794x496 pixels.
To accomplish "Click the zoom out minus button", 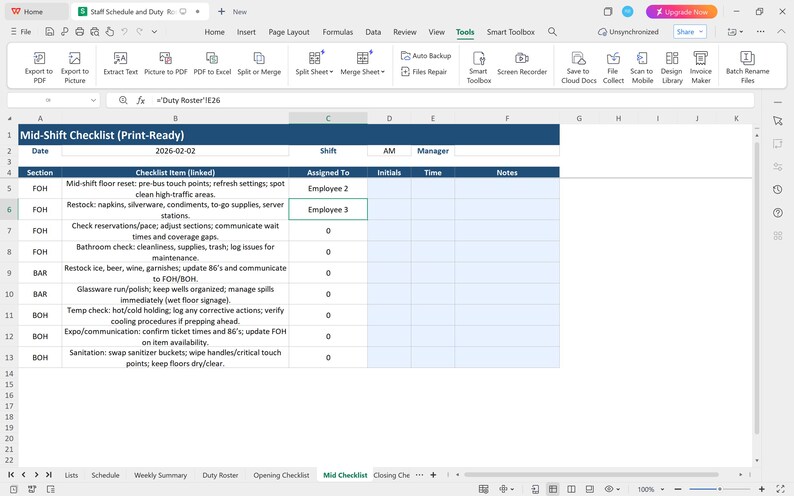I will pyautogui.click(x=678, y=489).
